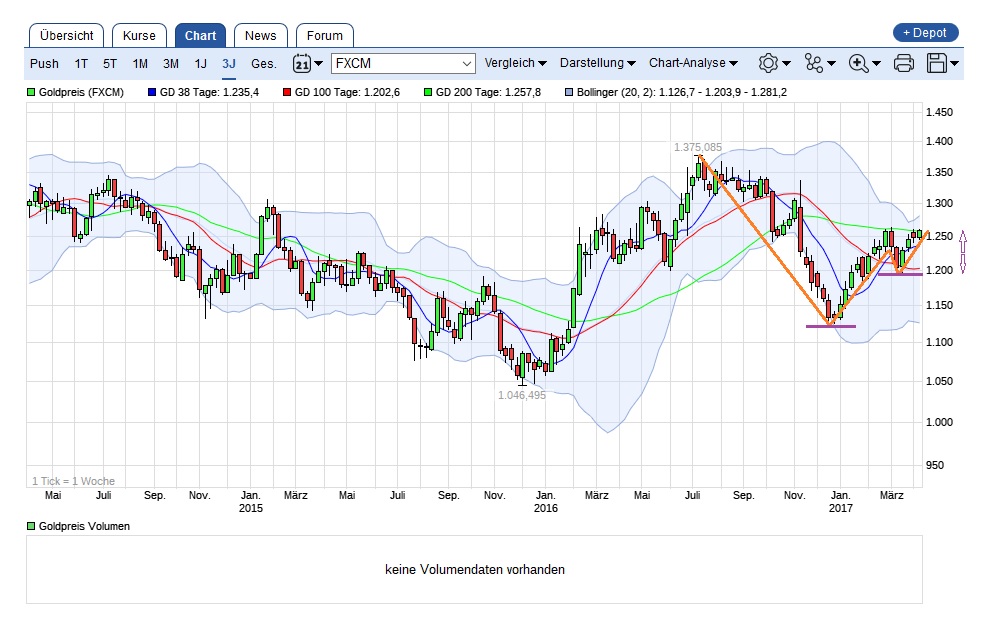Open the calendar date picker icon
Image resolution: width=1008 pixels, height=630 pixels.
[x=300, y=63]
